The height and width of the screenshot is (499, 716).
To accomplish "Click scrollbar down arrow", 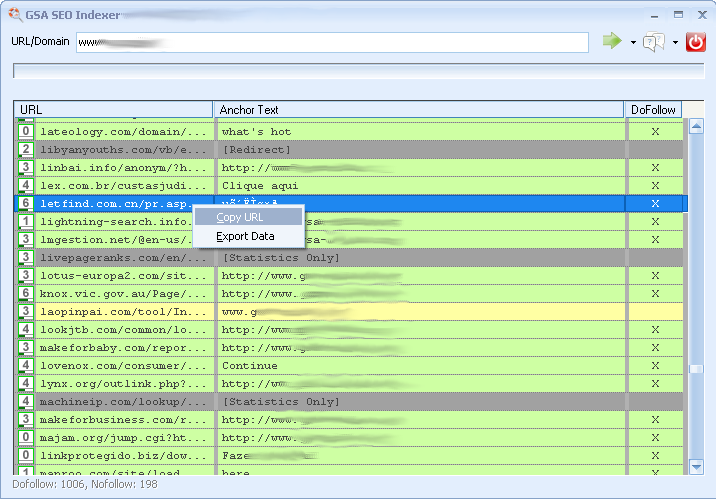I will [x=696, y=467].
